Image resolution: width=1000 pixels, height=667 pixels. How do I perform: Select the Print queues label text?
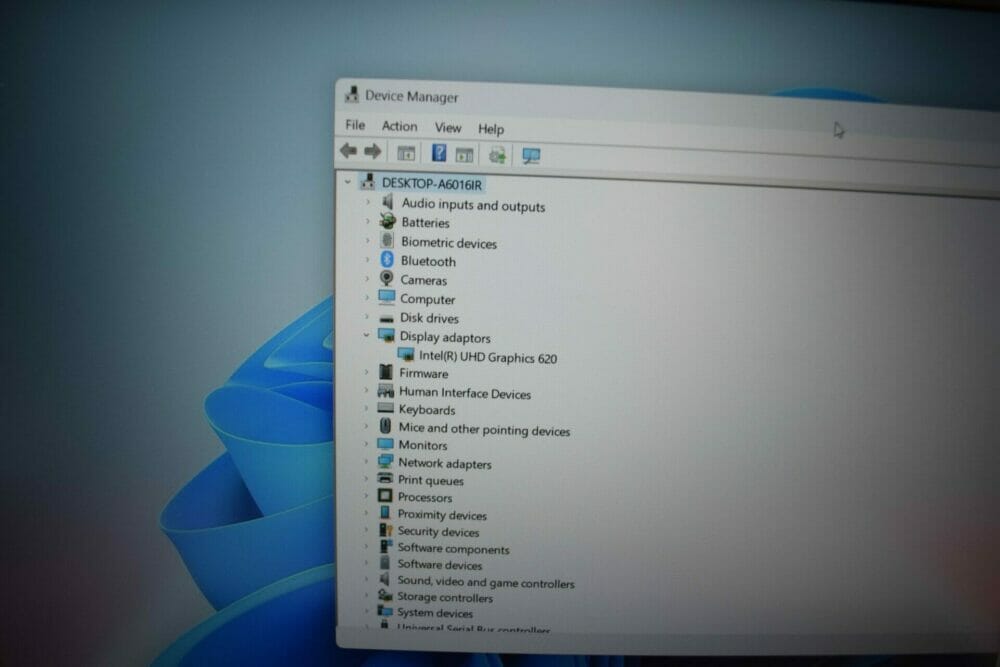tap(430, 480)
